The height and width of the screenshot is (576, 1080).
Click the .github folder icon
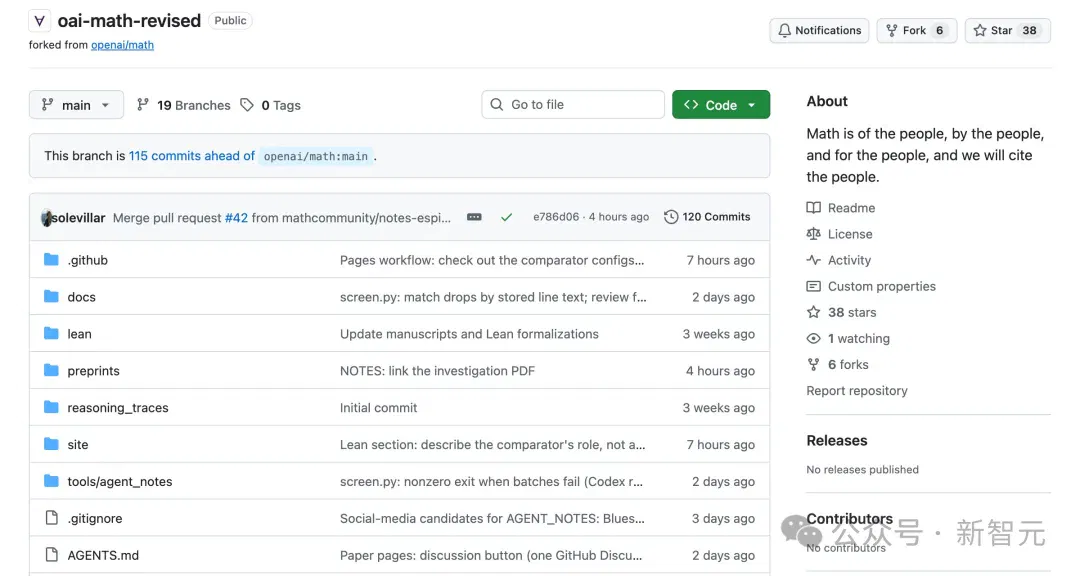(51, 260)
